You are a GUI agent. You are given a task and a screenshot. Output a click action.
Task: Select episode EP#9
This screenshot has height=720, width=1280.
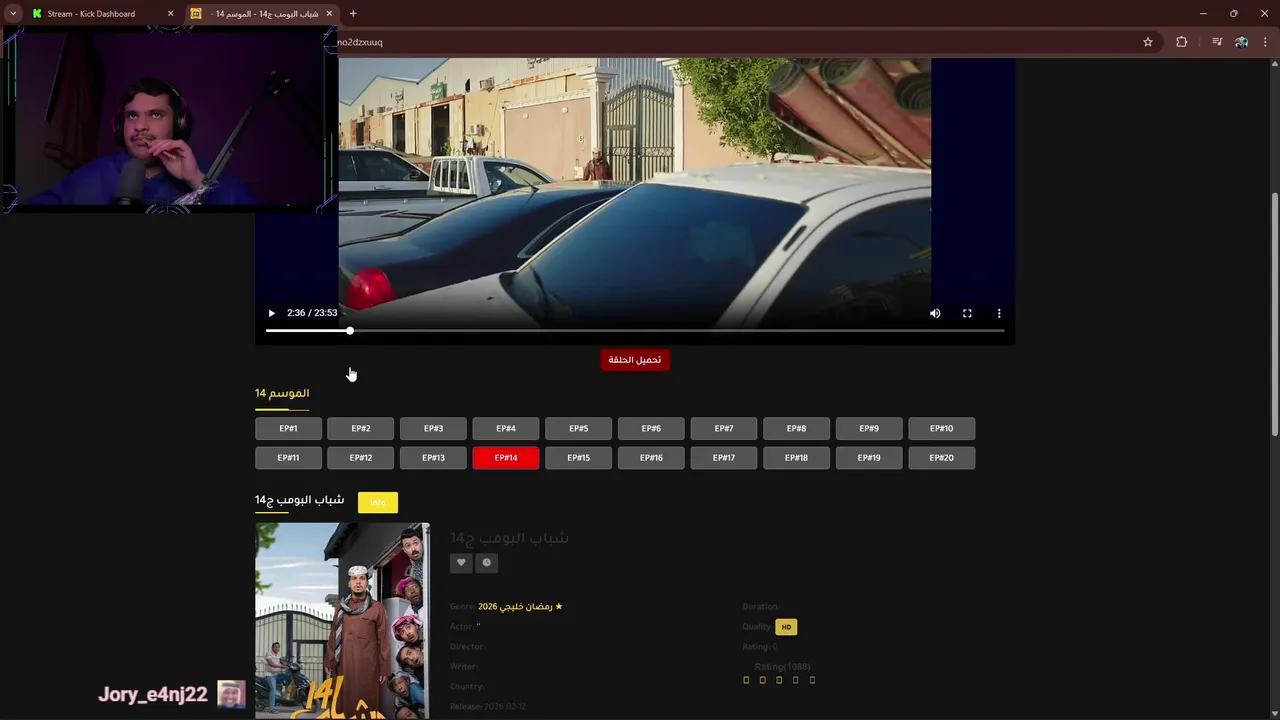click(x=869, y=429)
